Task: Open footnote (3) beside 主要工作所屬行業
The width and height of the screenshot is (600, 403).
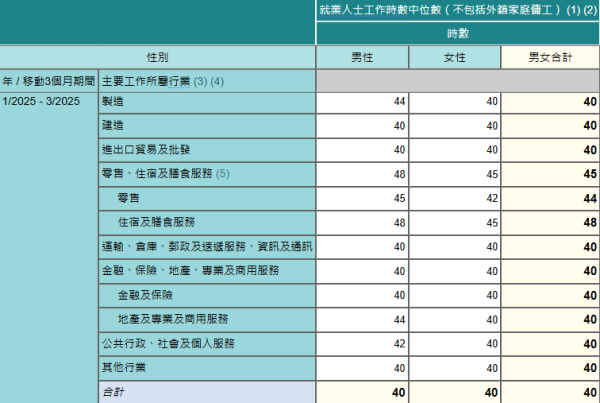Action: point(200,82)
